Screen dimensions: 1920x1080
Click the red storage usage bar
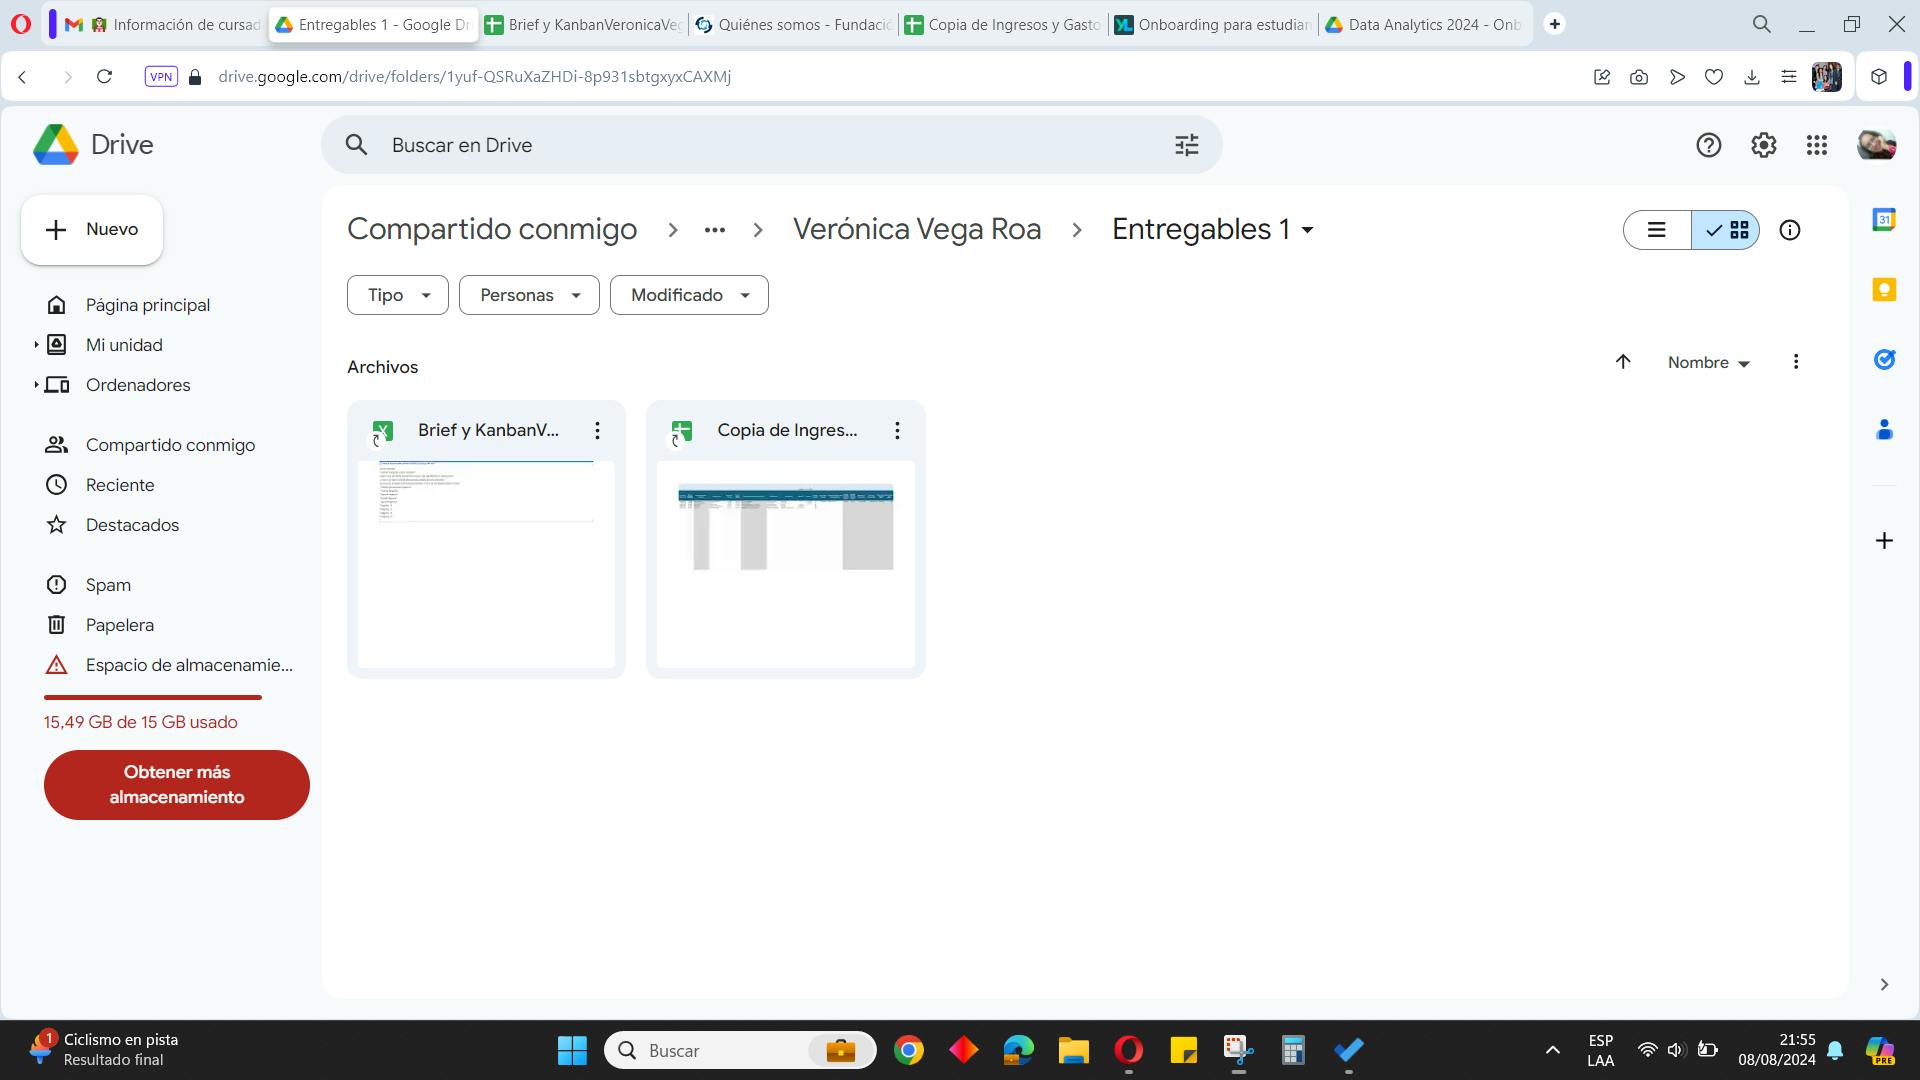[x=152, y=697]
